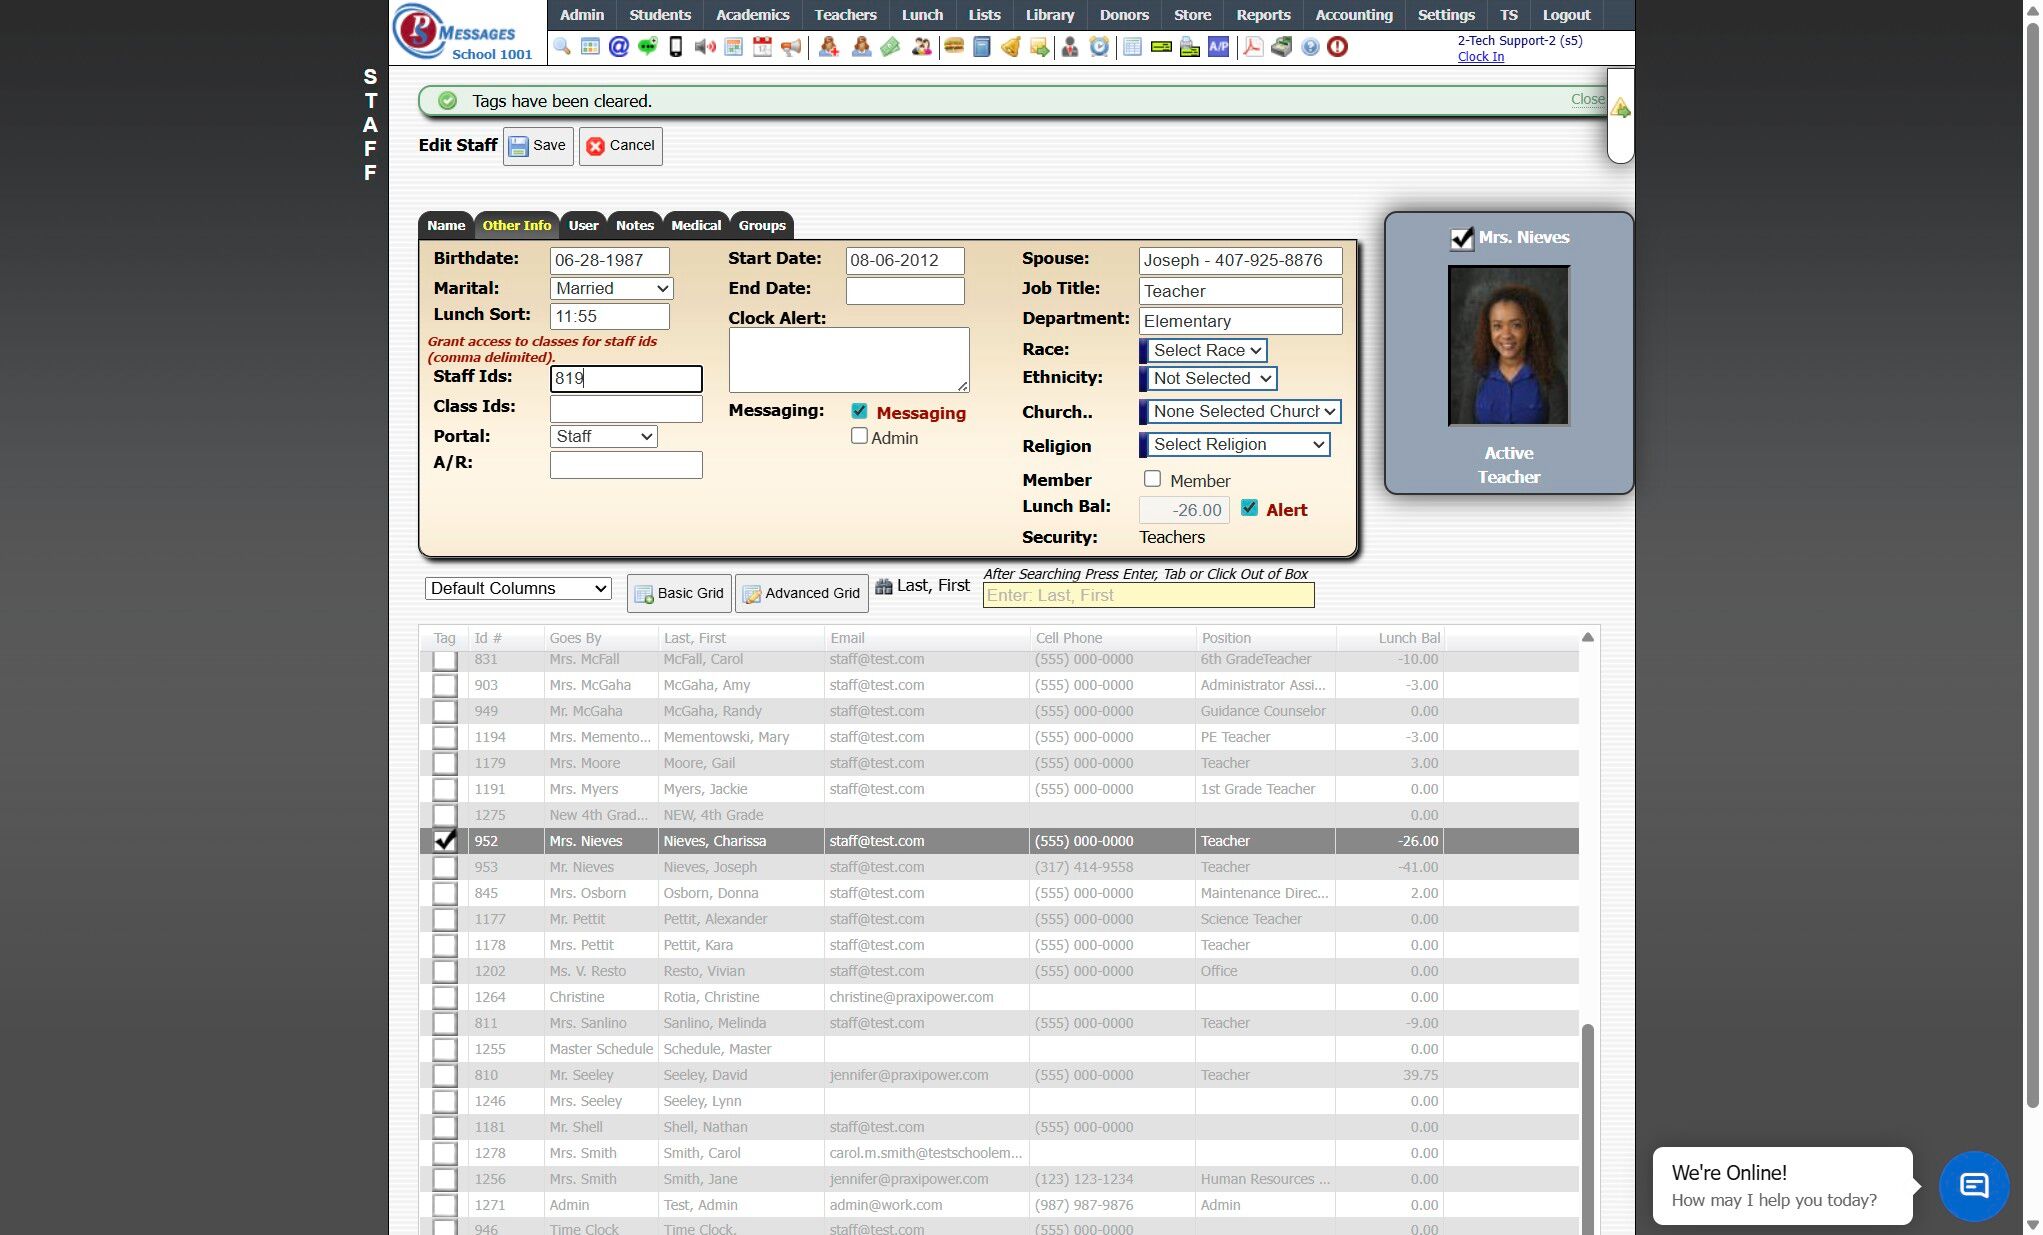Click the magnifying glass search icon

[562, 47]
